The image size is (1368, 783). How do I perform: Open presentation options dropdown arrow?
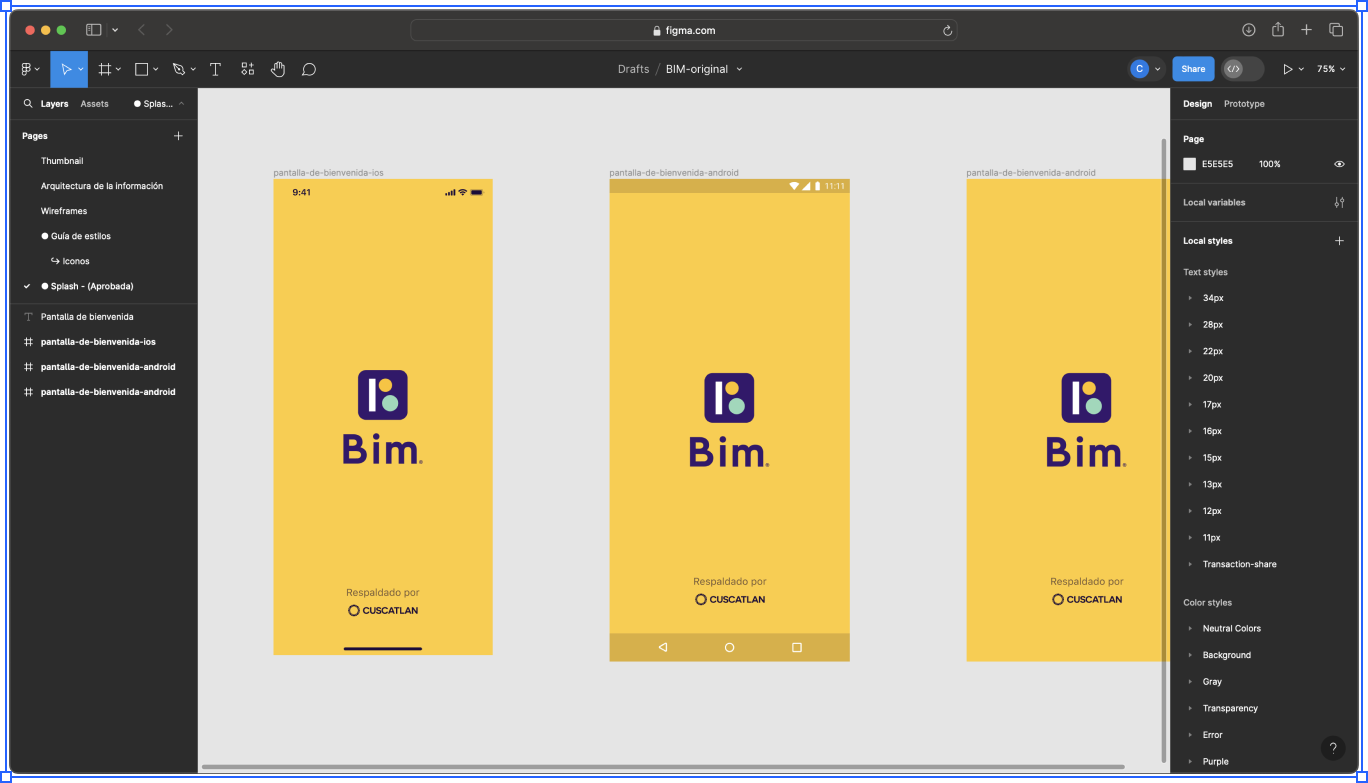(x=1301, y=69)
